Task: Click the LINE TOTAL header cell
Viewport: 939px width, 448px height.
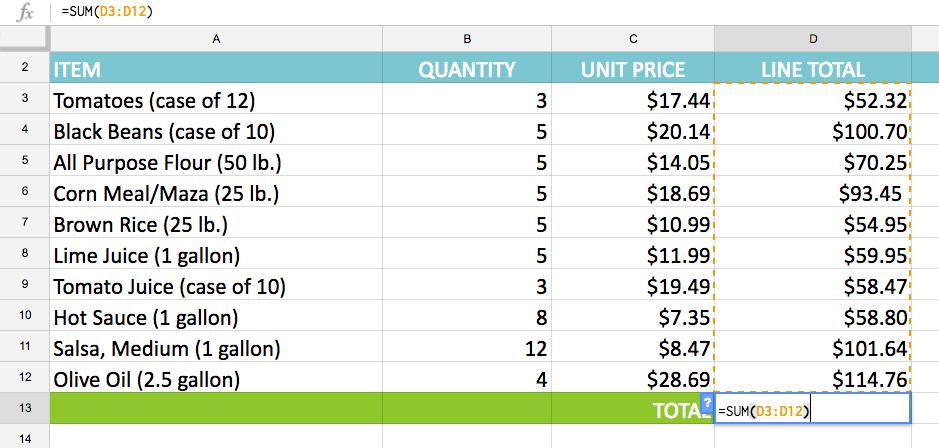Action: click(x=813, y=70)
